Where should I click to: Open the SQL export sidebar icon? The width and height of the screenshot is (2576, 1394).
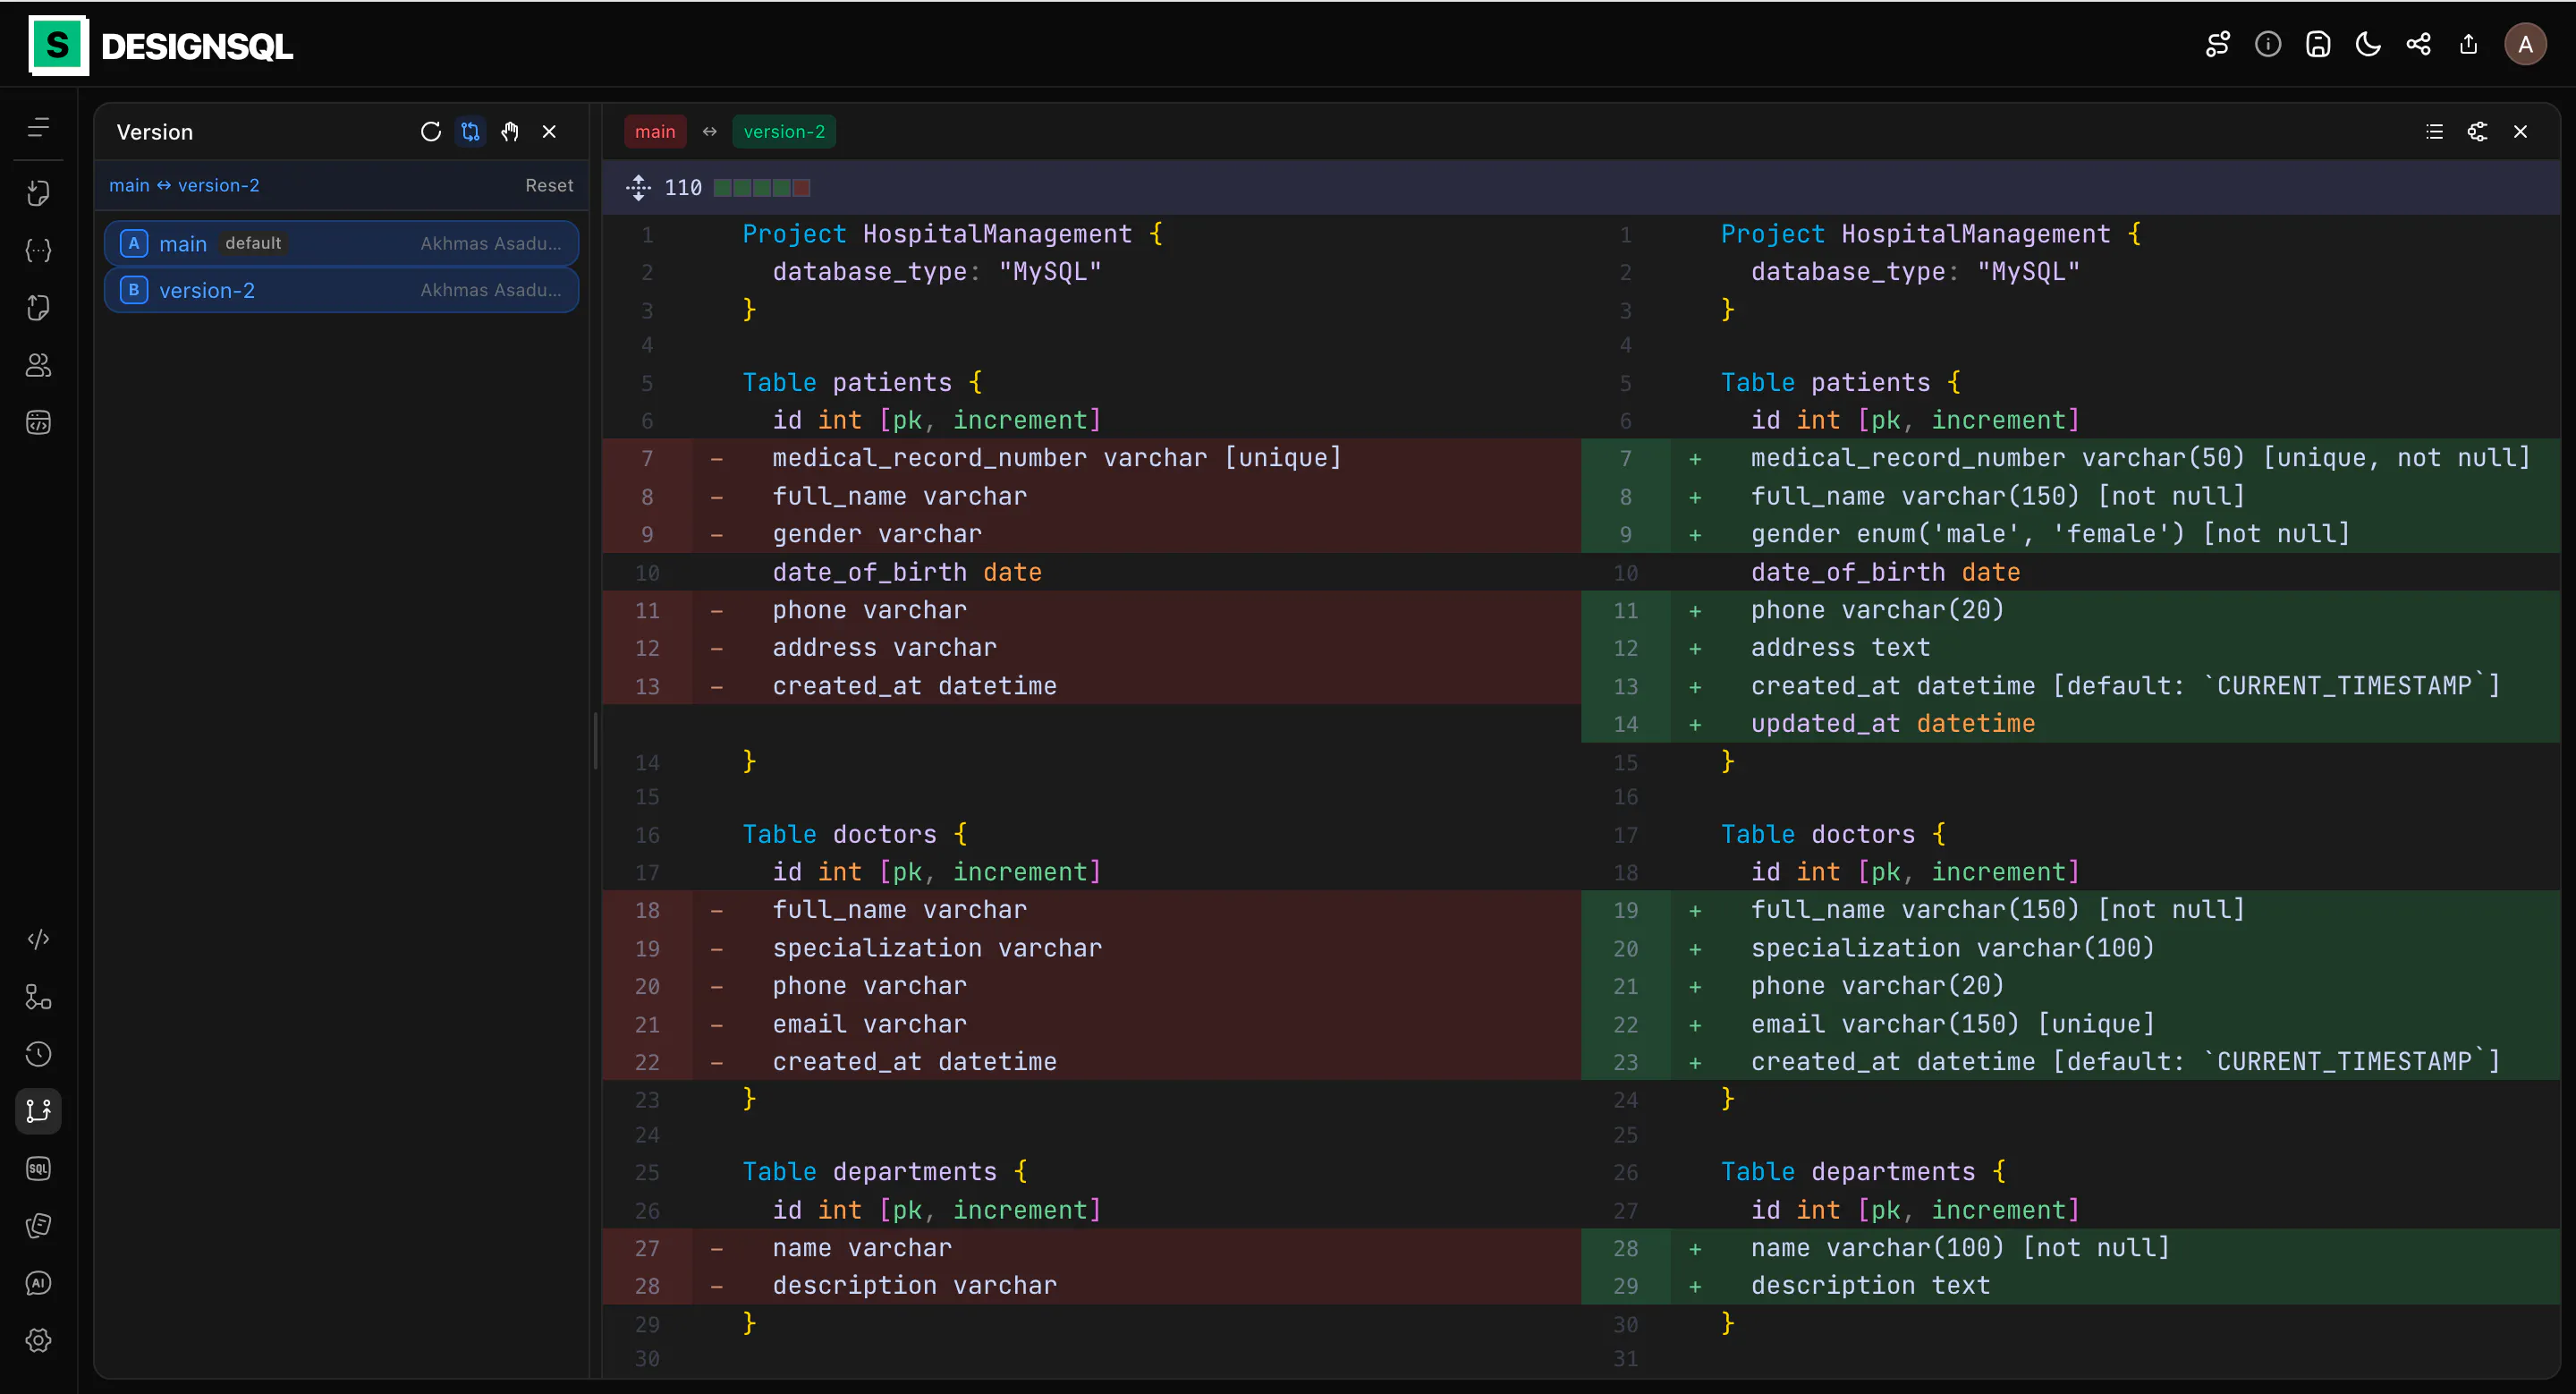[38, 1168]
